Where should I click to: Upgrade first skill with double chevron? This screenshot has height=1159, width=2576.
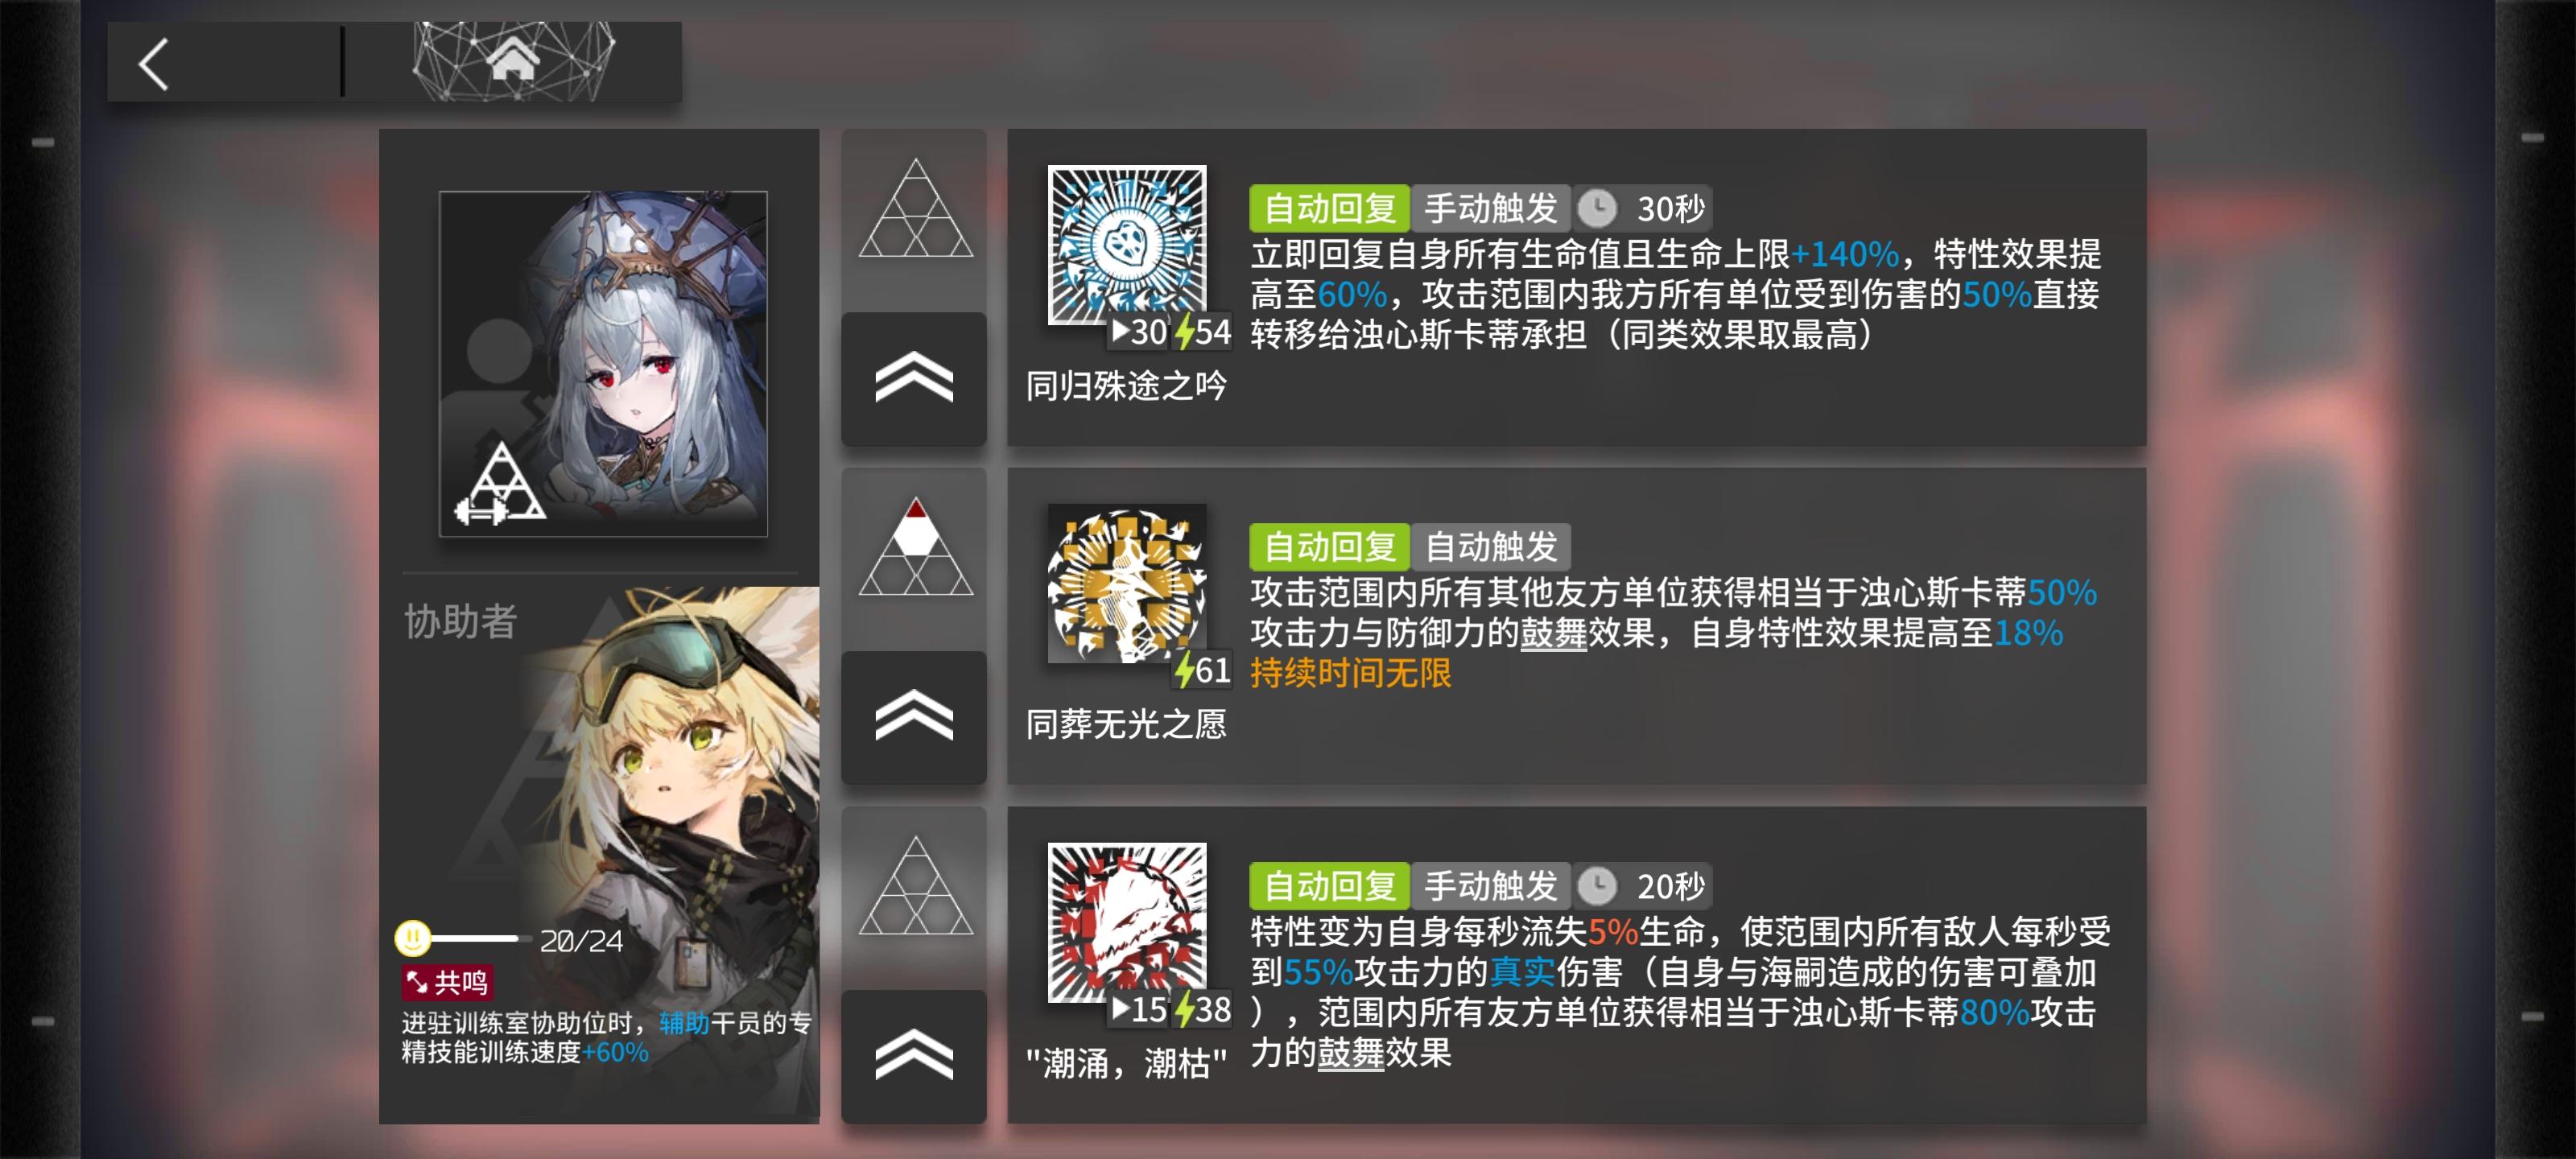pos(914,379)
